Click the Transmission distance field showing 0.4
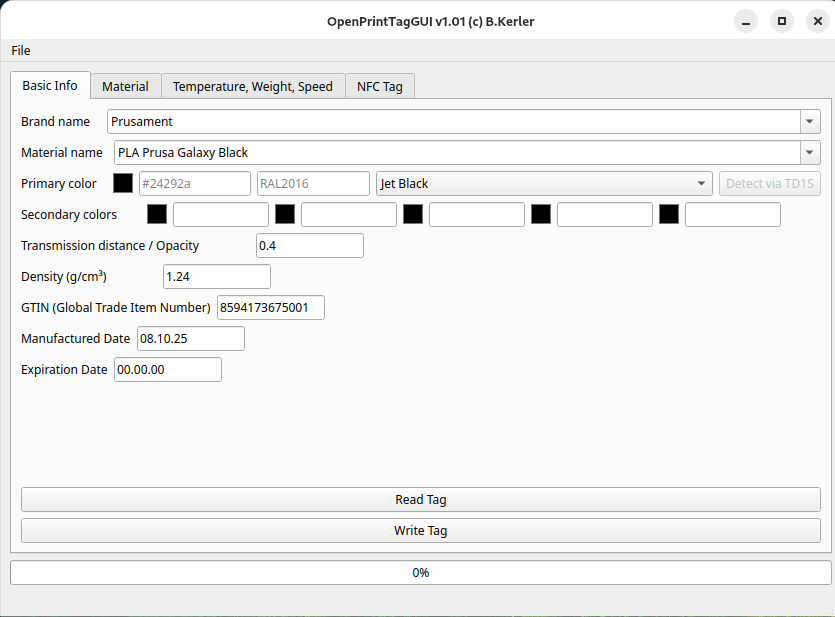This screenshot has height=617, width=835. click(x=310, y=245)
